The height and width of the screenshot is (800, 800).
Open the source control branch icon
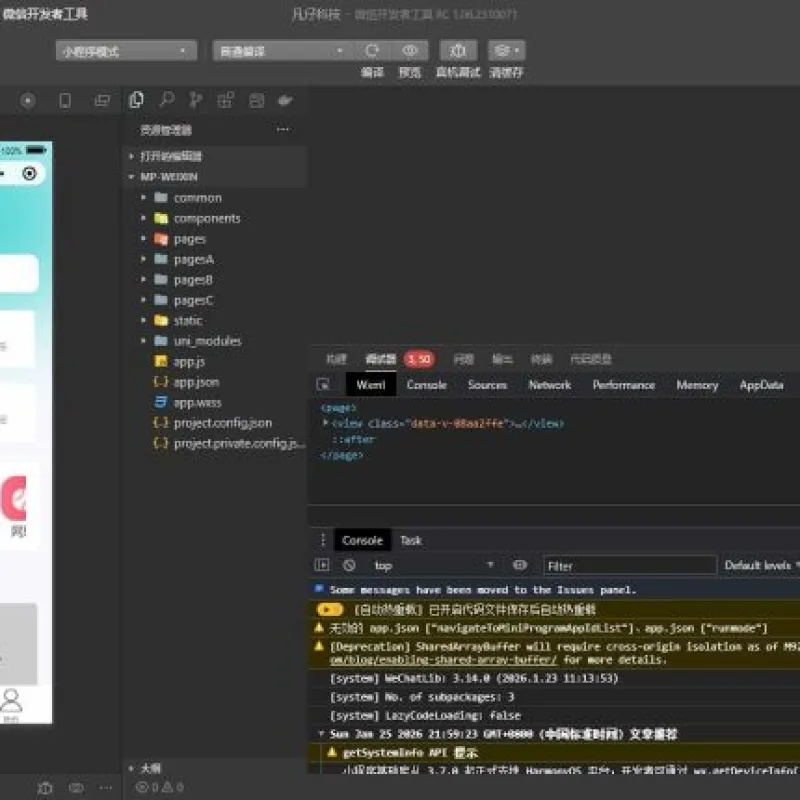[x=195, y=100]
